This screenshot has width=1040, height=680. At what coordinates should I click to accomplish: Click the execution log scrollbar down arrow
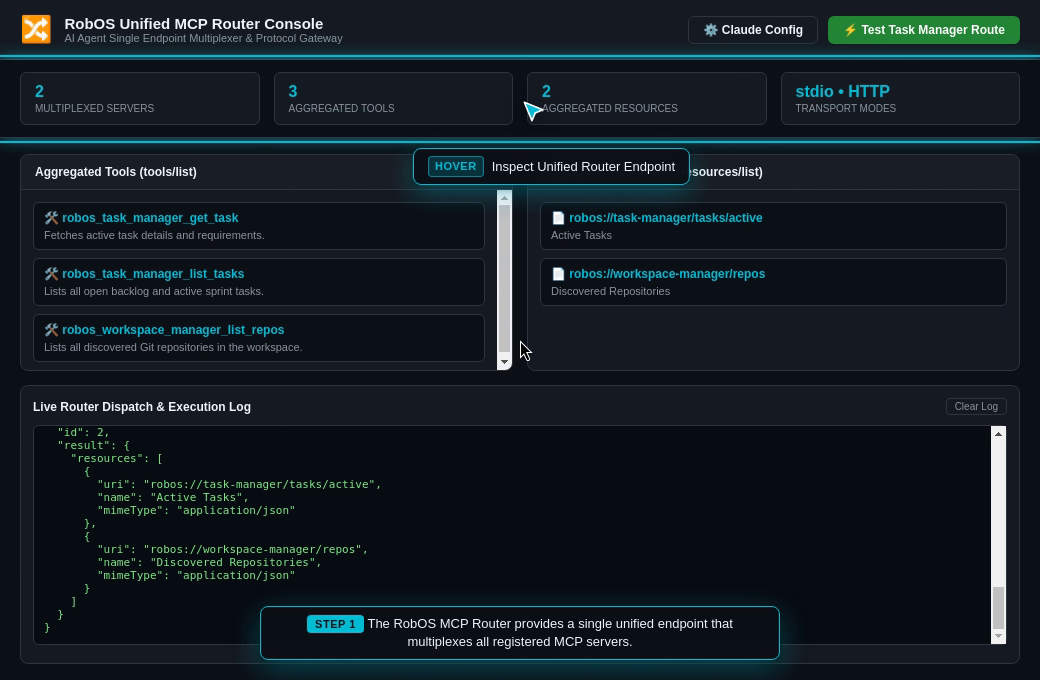pyautogui.click(x=998, y=636)
